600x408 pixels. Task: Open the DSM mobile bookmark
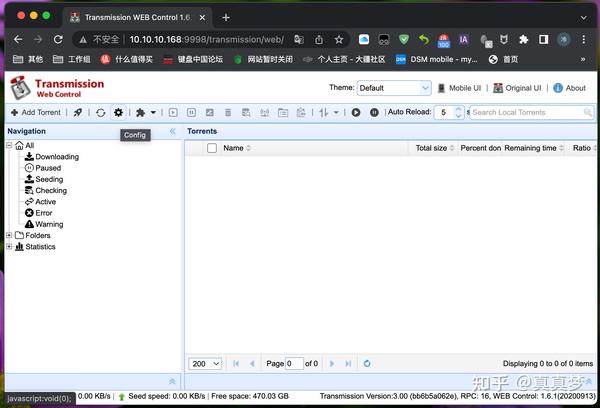tap(436, 59)
